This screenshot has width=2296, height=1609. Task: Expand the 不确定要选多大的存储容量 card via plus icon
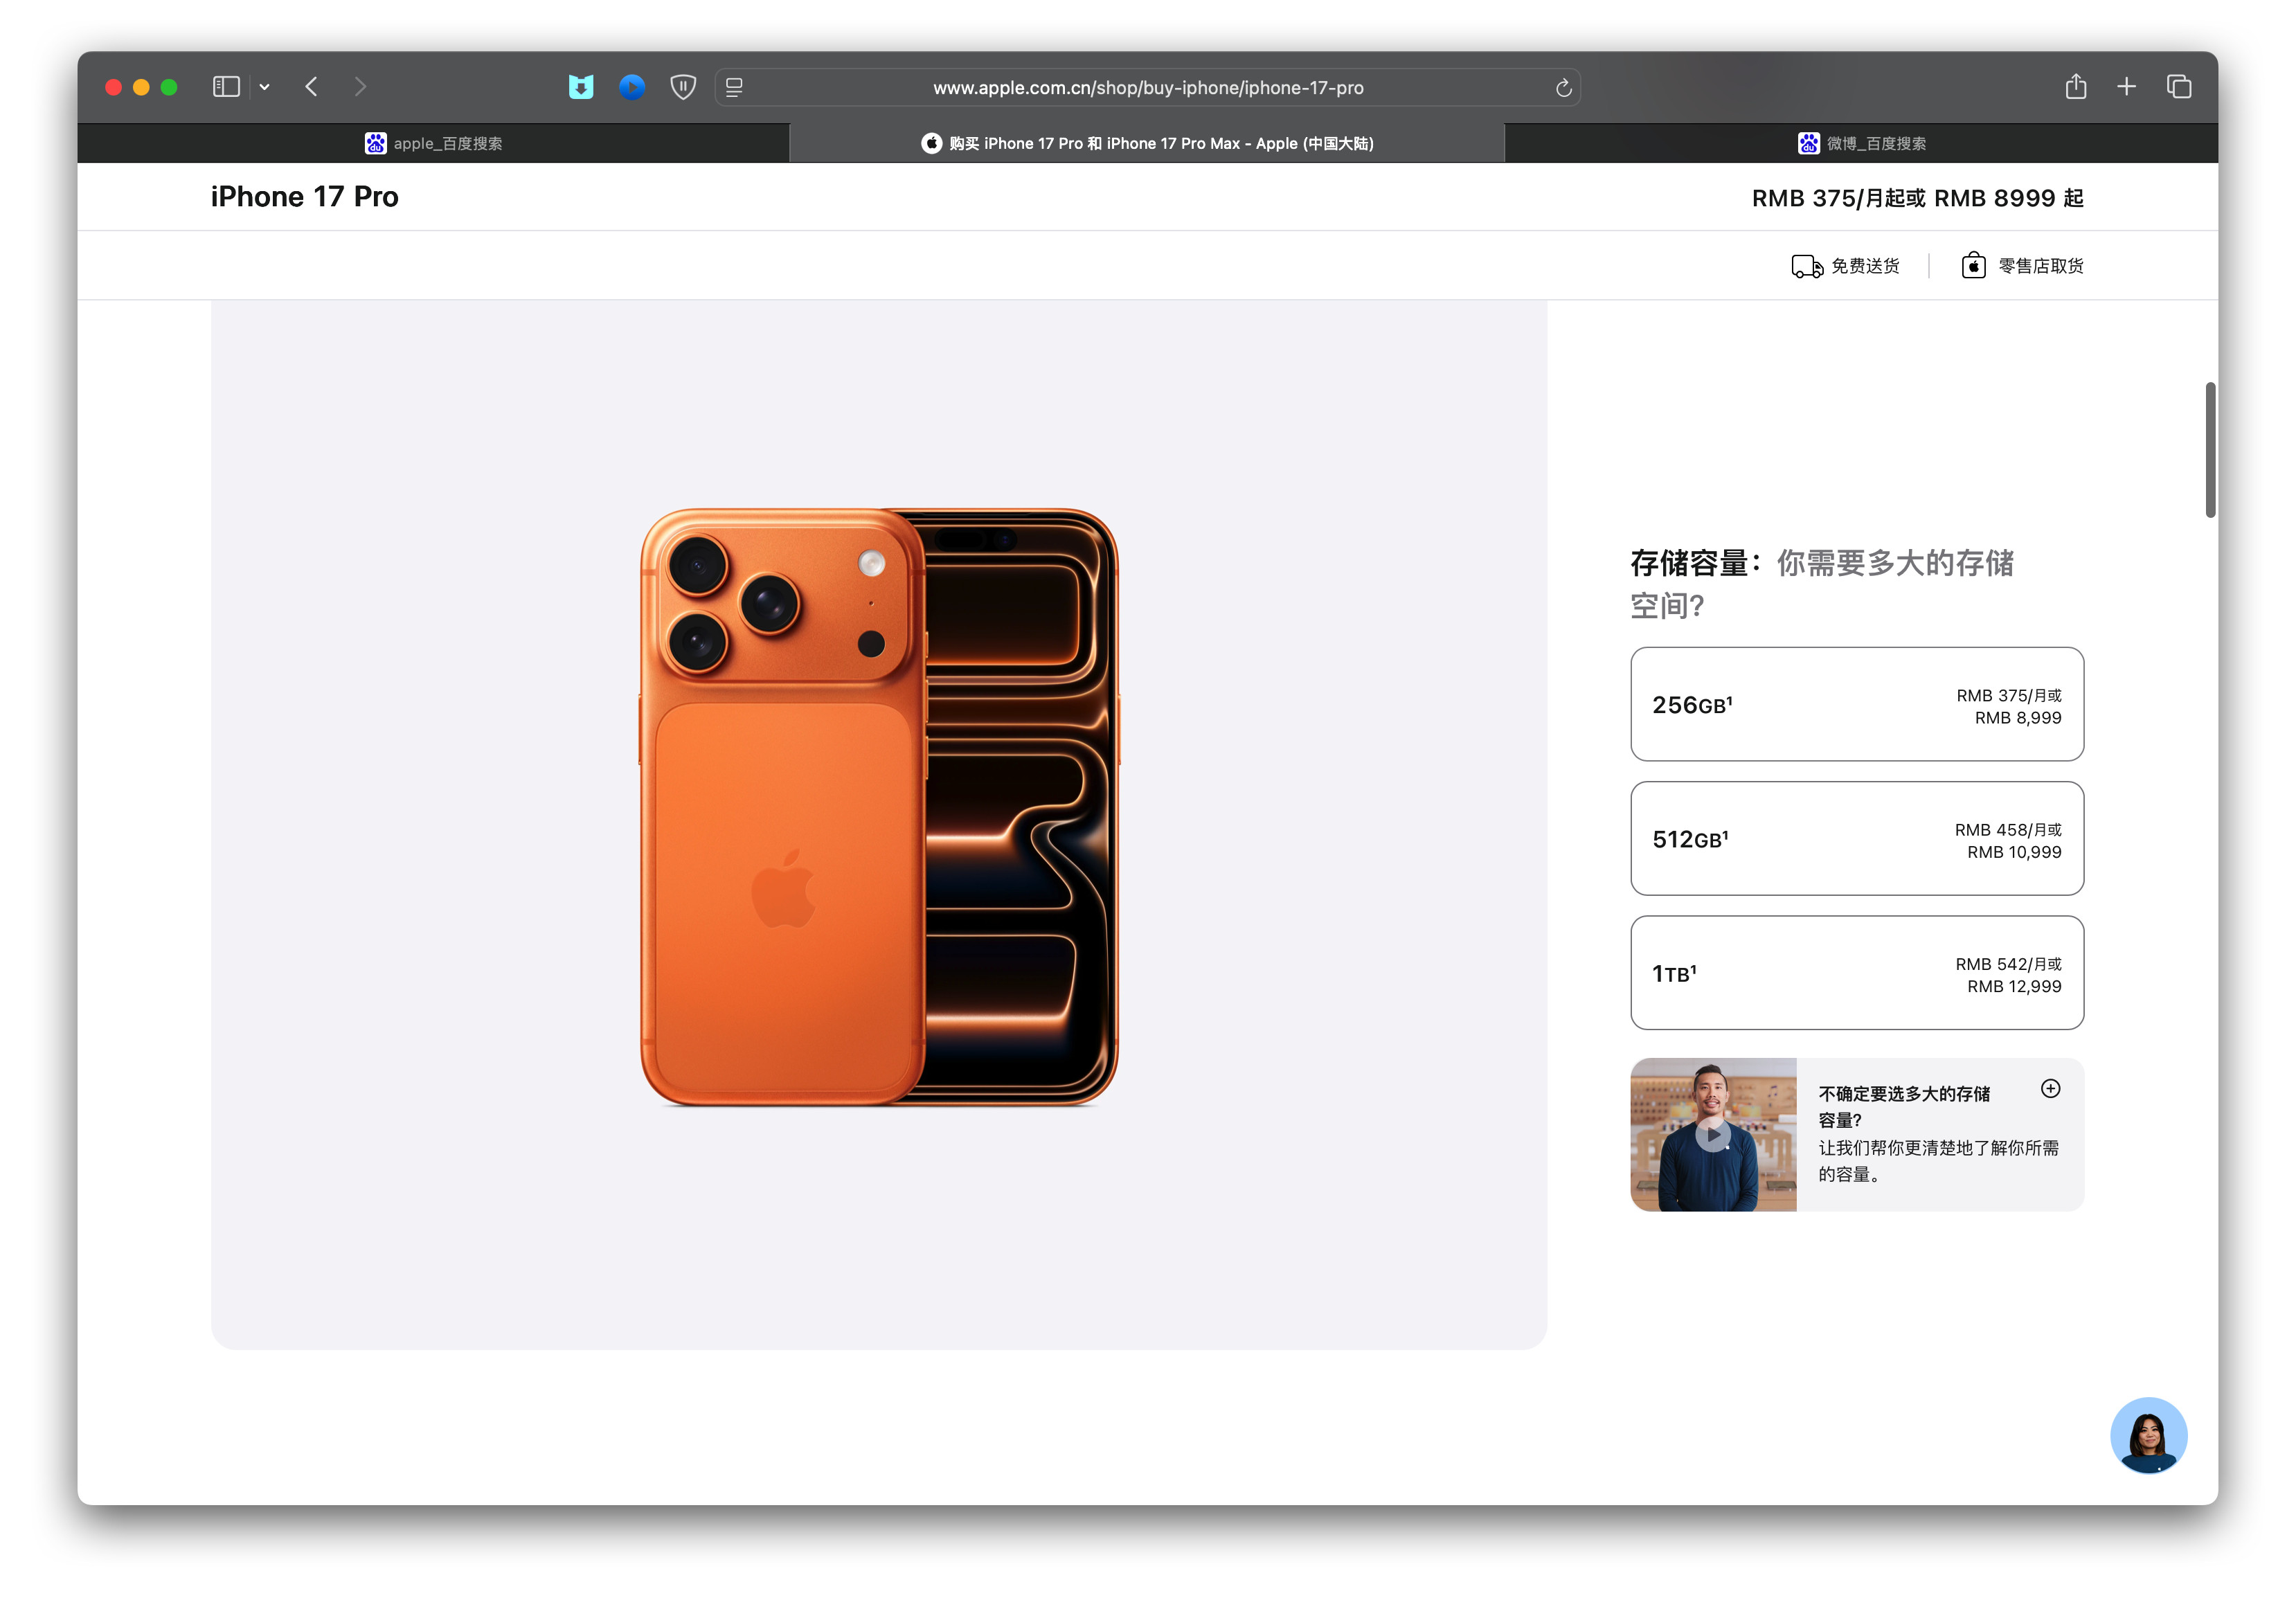pos(2050,1088)
